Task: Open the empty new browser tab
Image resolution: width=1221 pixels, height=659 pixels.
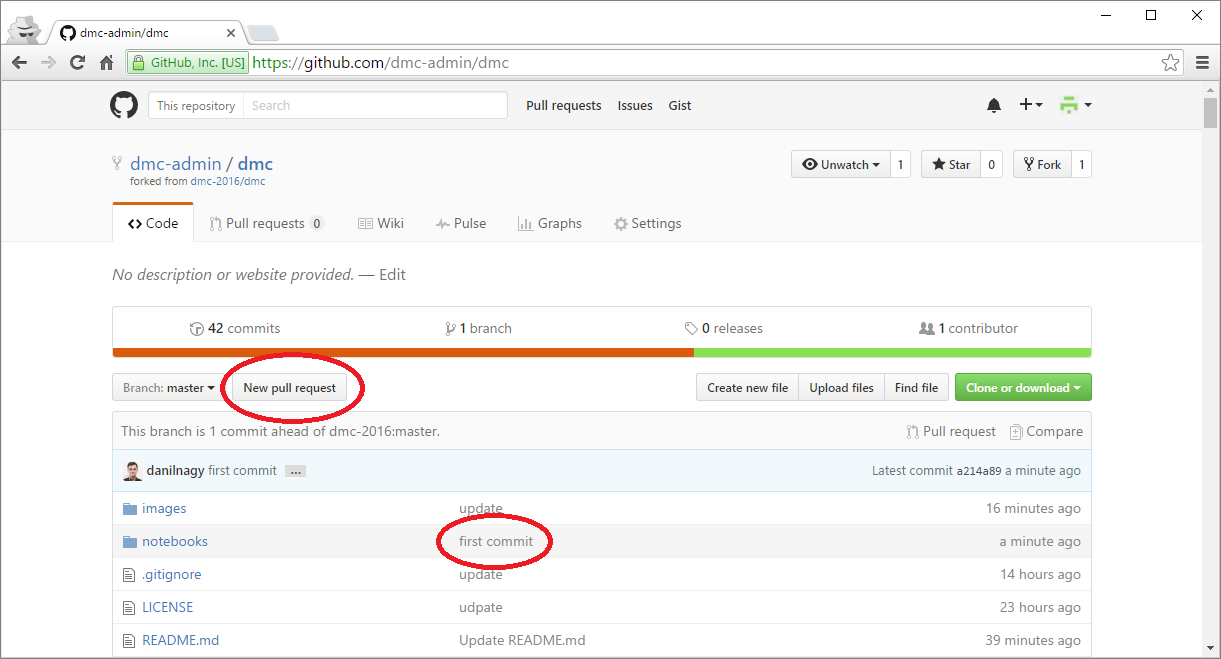Action: point(262,33)
